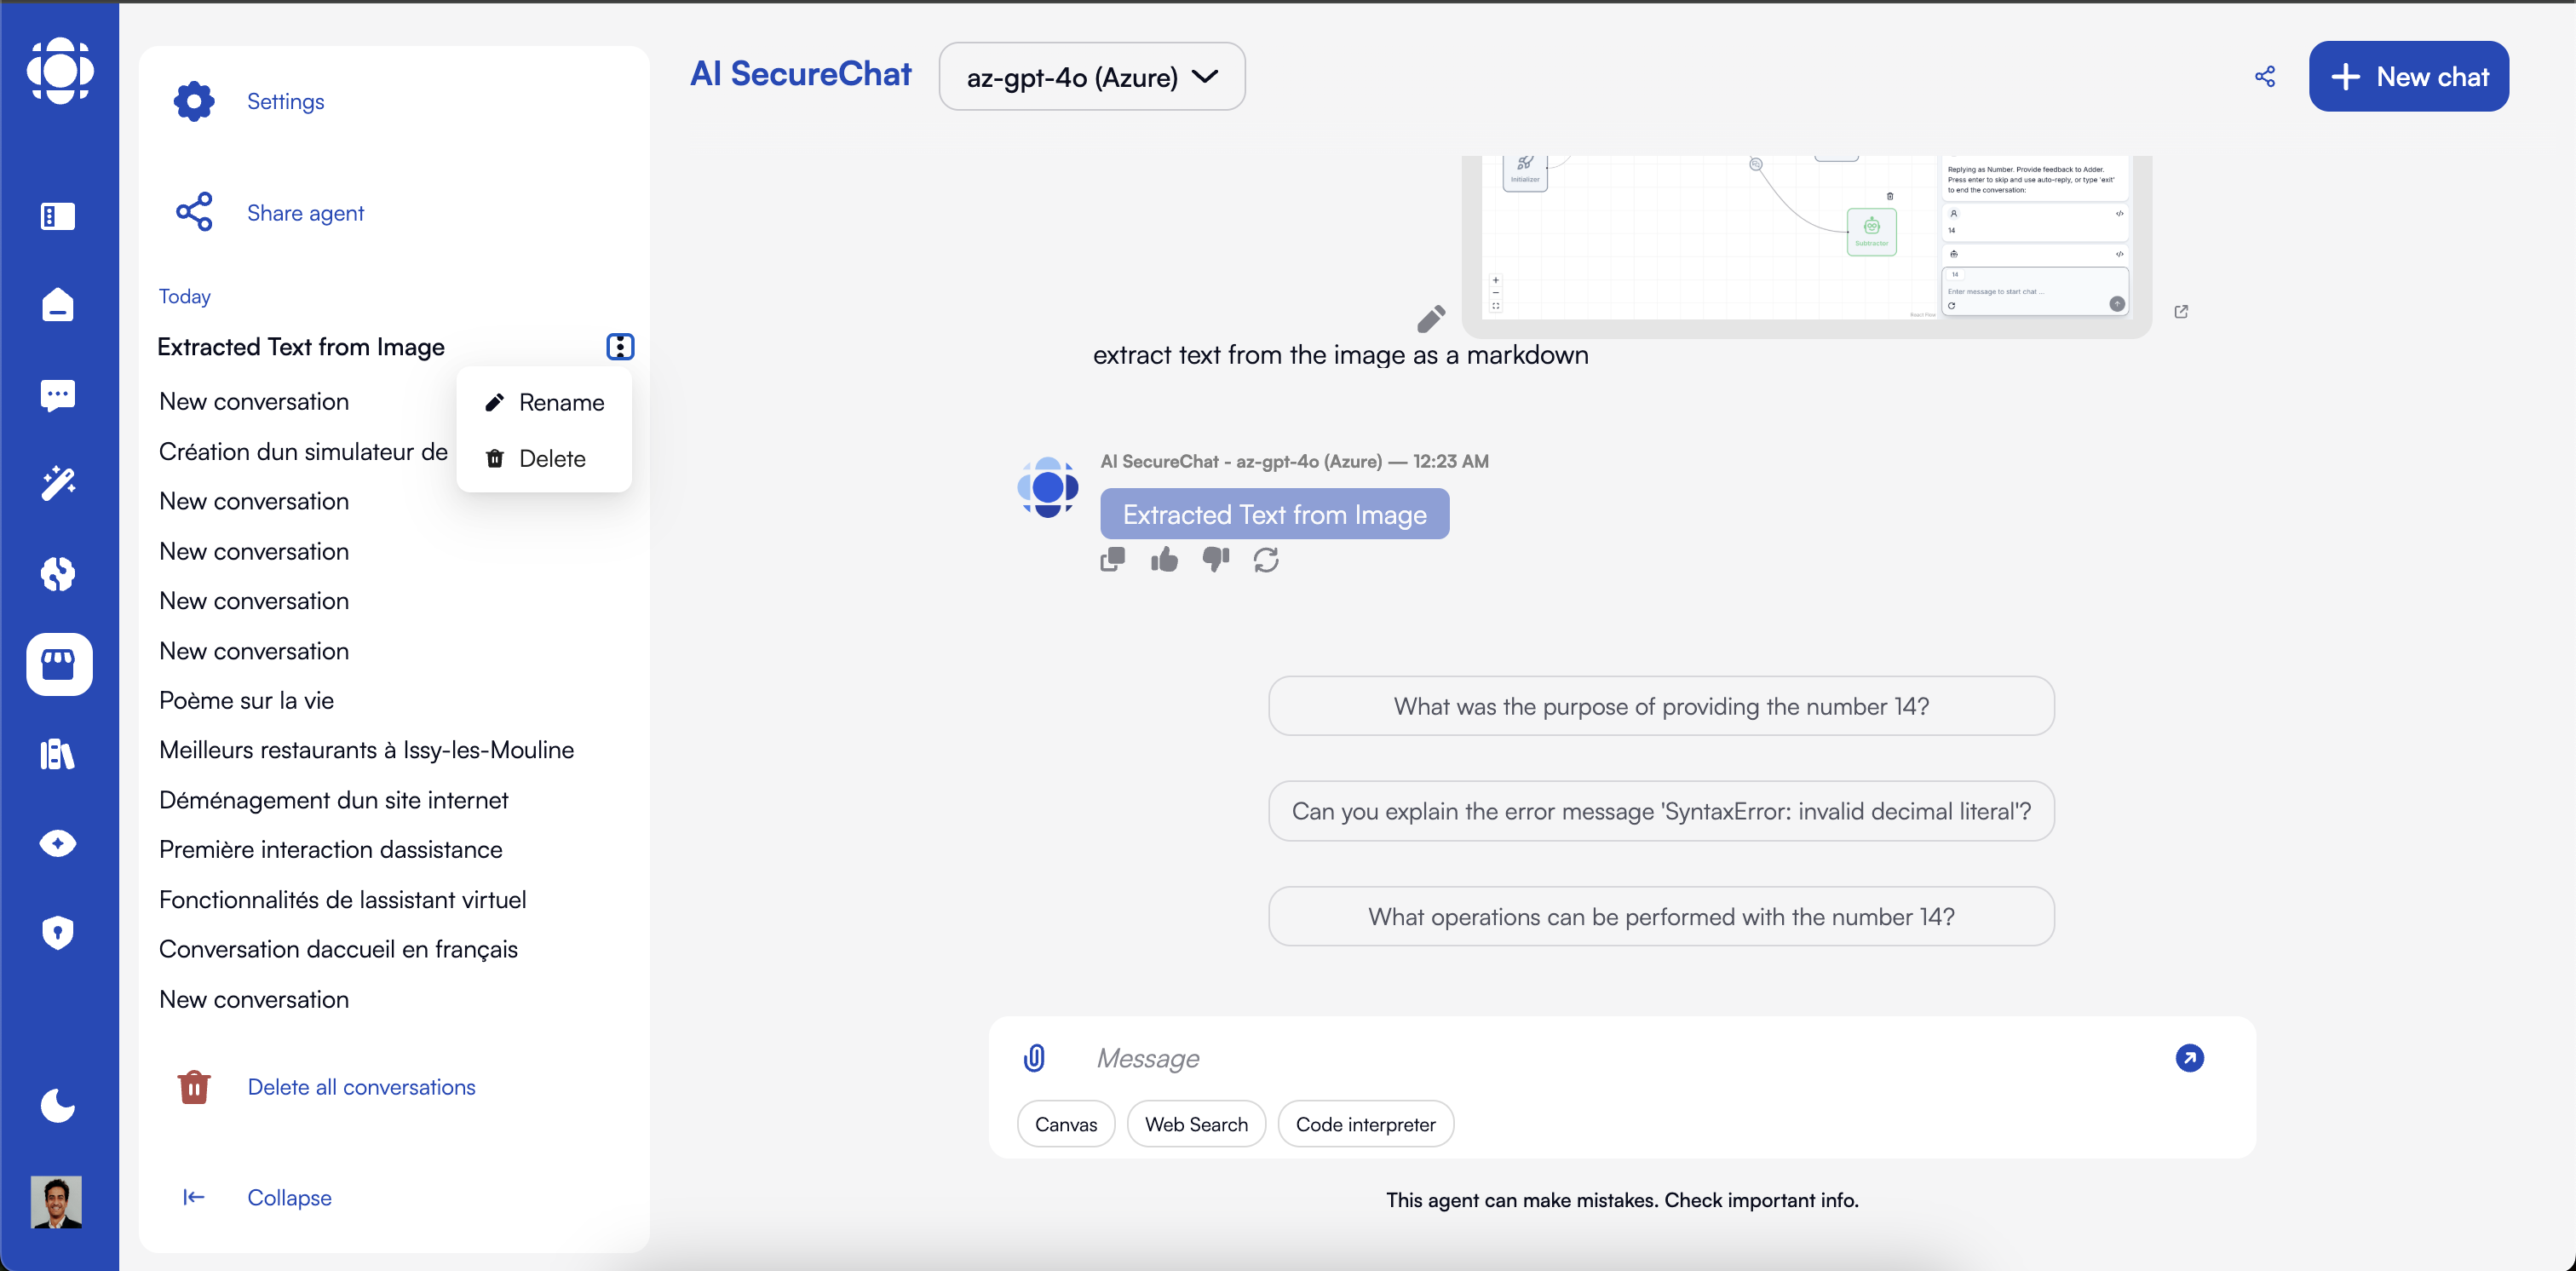Edit user message with pencil icon
Image resolution: width=2576 pixels, height=1271 pixels.
(1431, 319)
